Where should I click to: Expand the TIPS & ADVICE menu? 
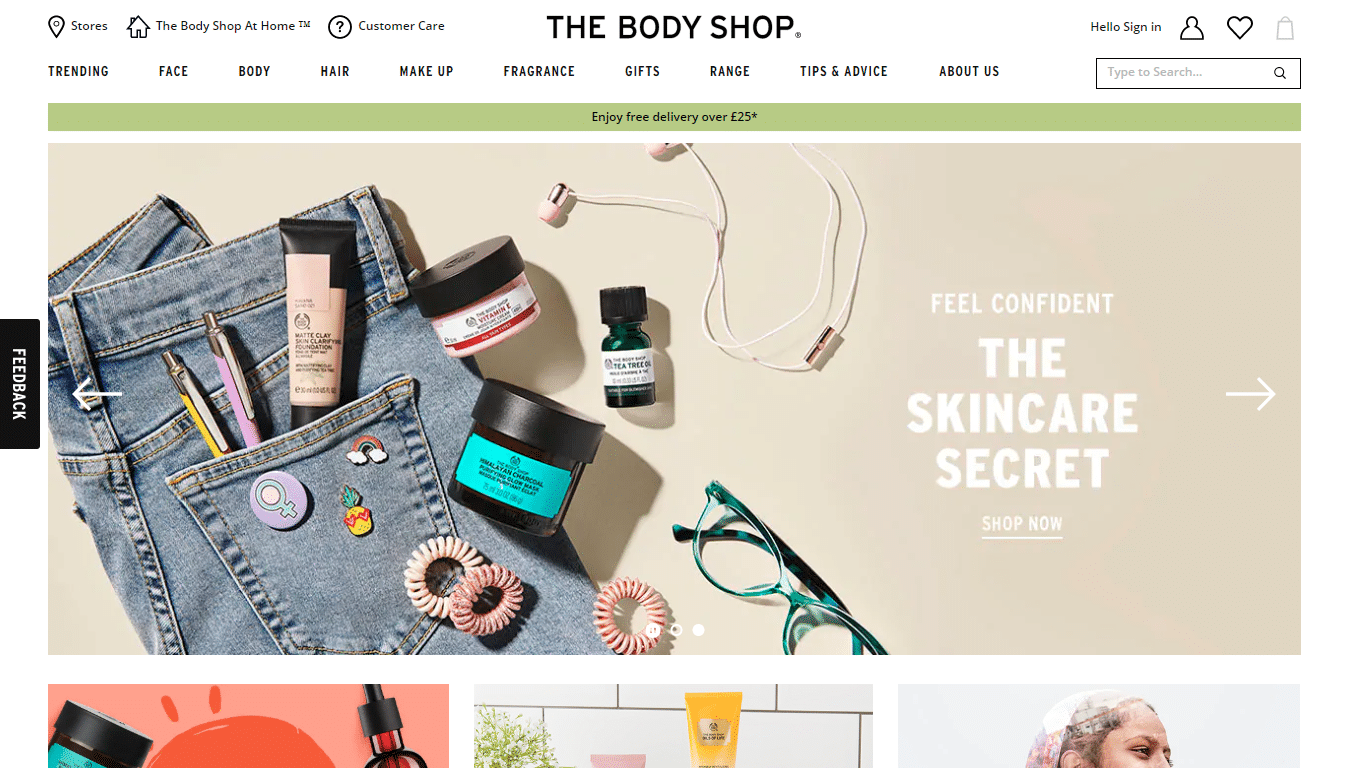pyautogui.click(x=844, y=71)
